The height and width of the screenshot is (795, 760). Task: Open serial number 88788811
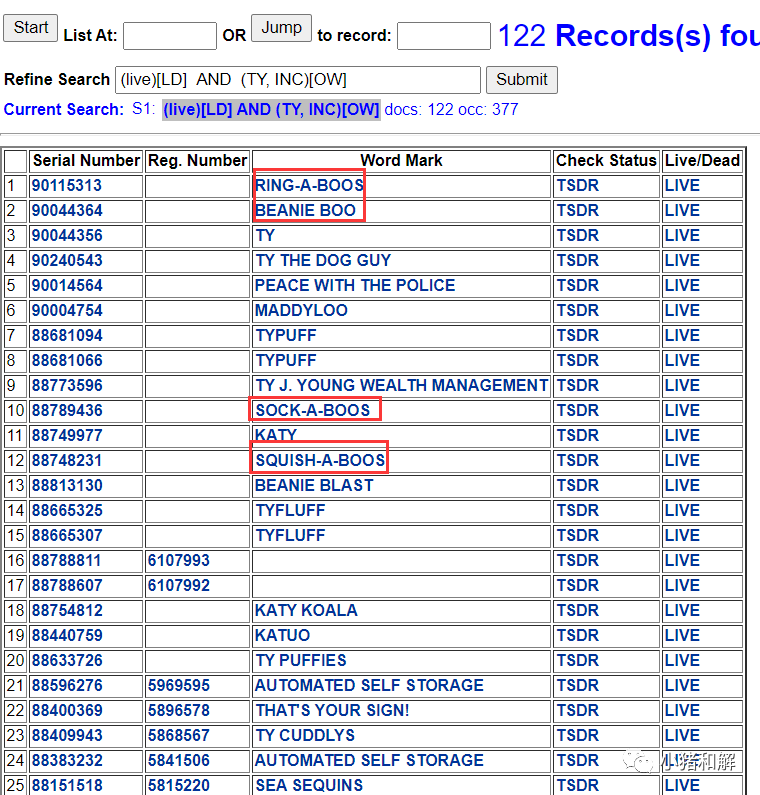[x=67, y=560]
